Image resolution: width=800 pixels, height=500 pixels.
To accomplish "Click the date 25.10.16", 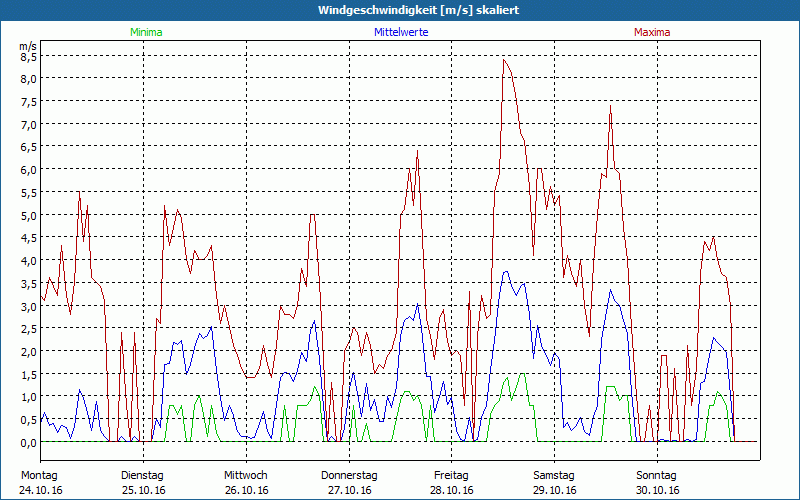I will (144, 490).
